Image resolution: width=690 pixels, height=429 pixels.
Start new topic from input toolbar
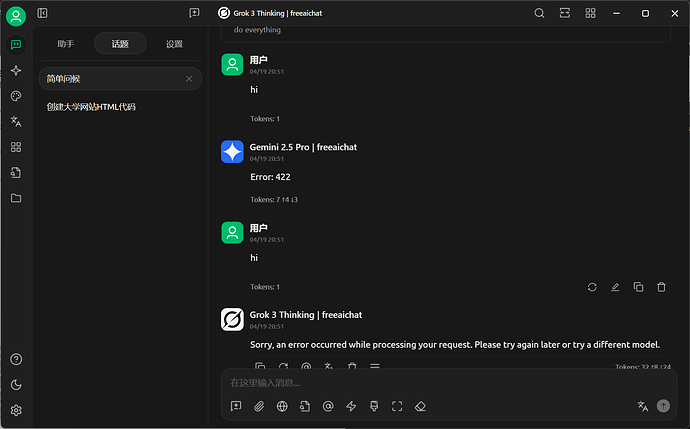(236, 406)
